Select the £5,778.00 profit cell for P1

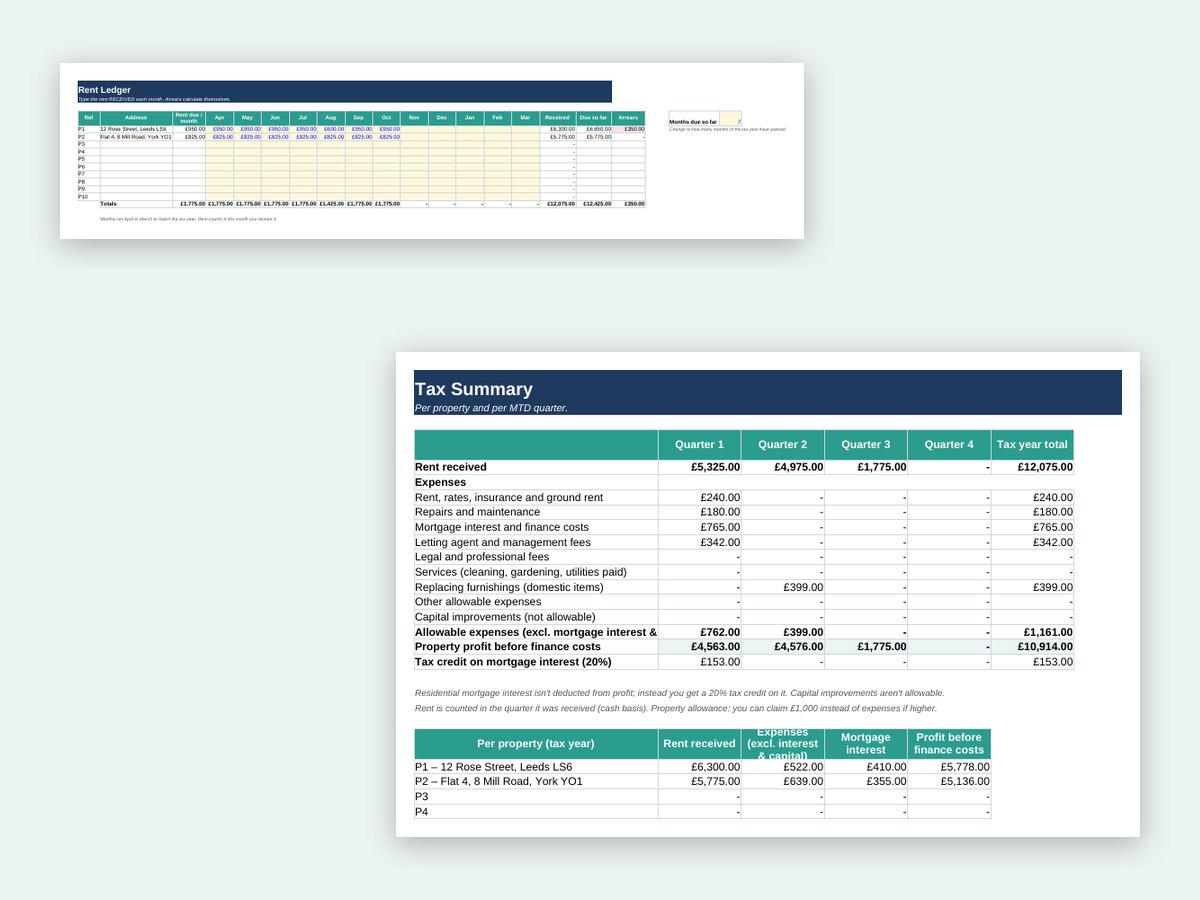point(949,767)
